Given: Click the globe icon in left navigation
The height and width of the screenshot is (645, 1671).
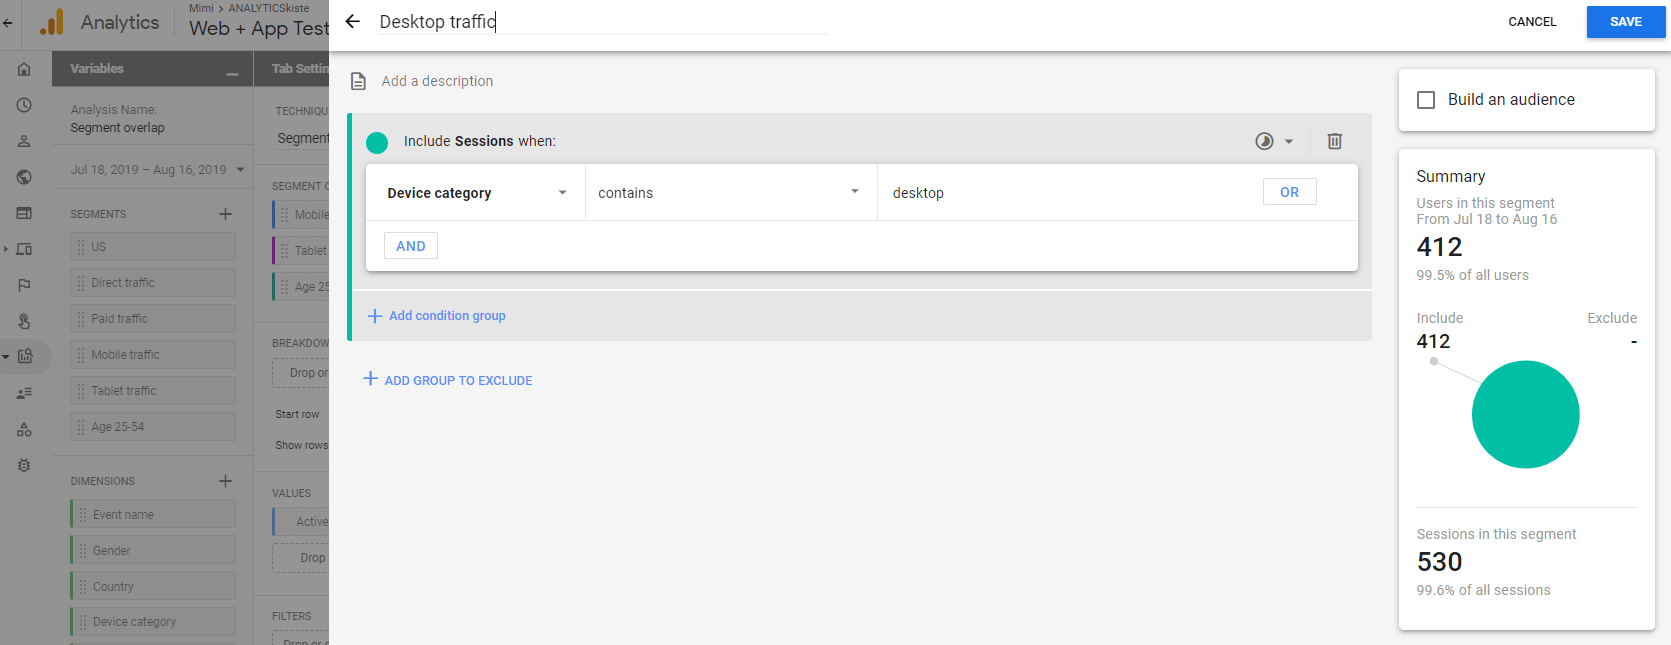Looking at the screenshot, I should coord(24,177).
